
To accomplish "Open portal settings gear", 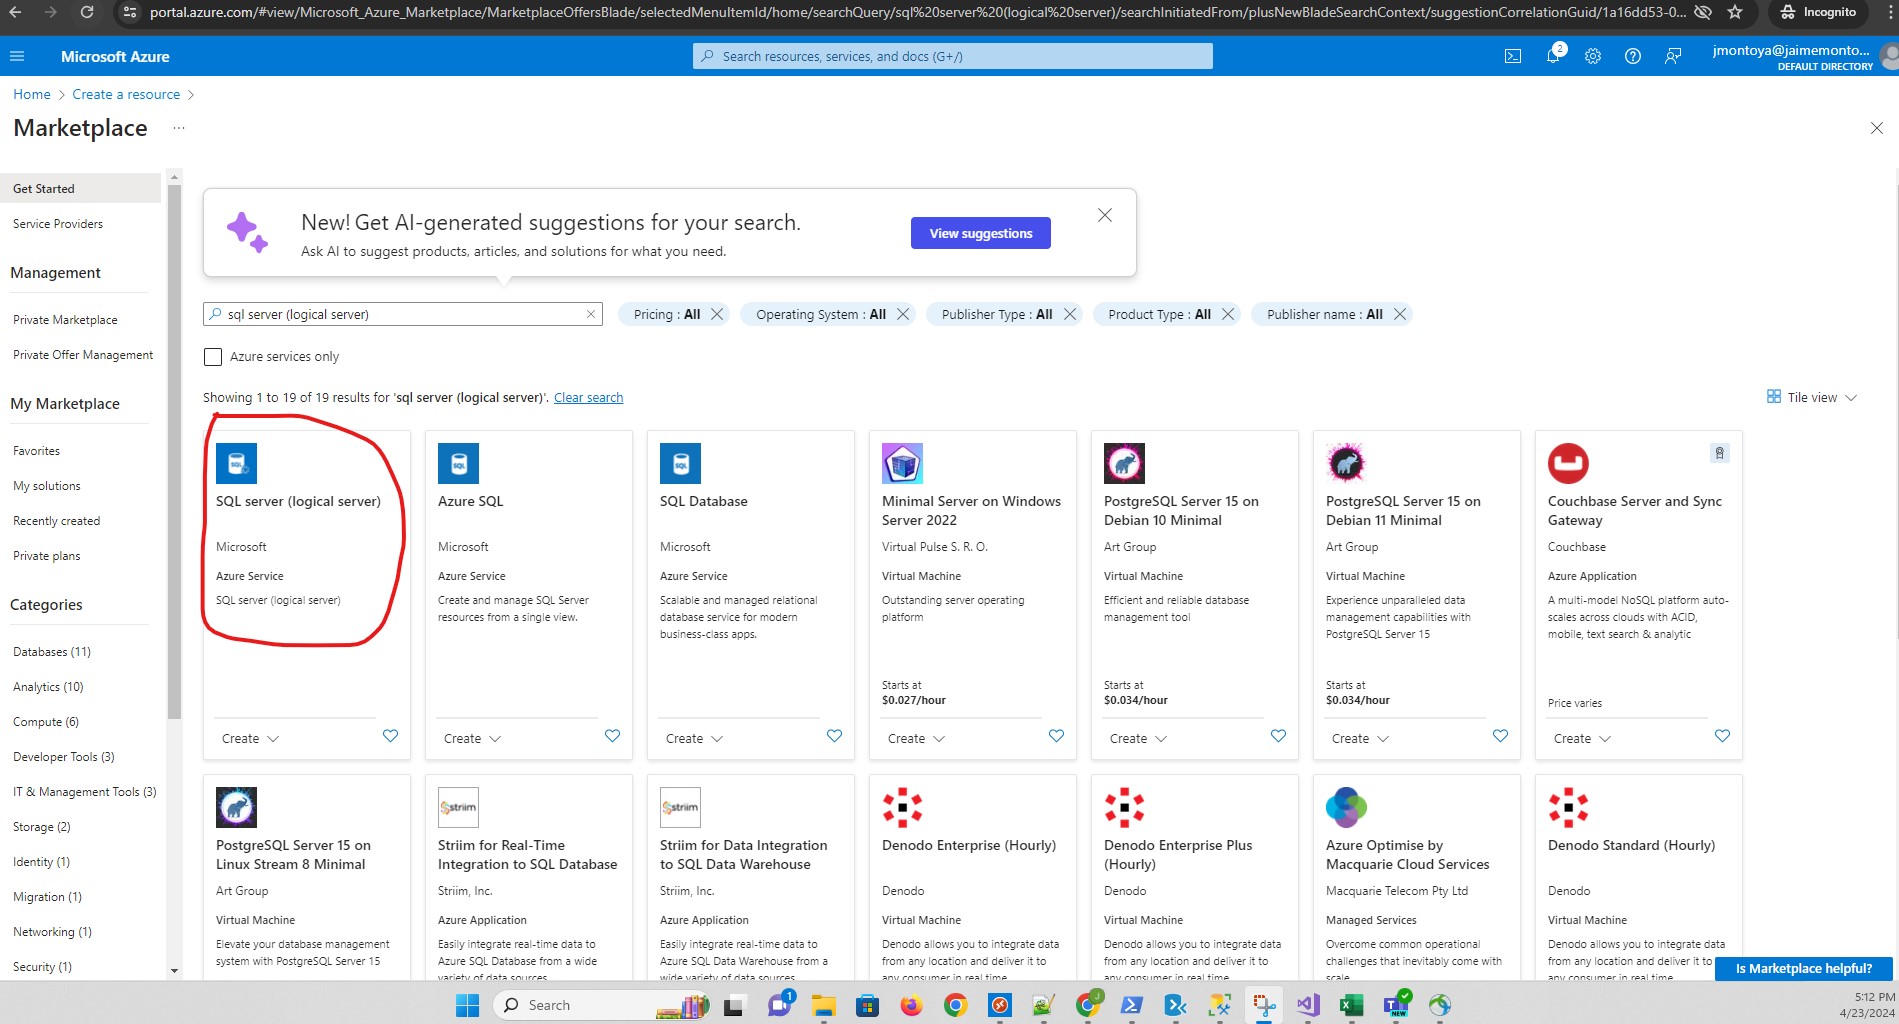I will point(1593,56).
